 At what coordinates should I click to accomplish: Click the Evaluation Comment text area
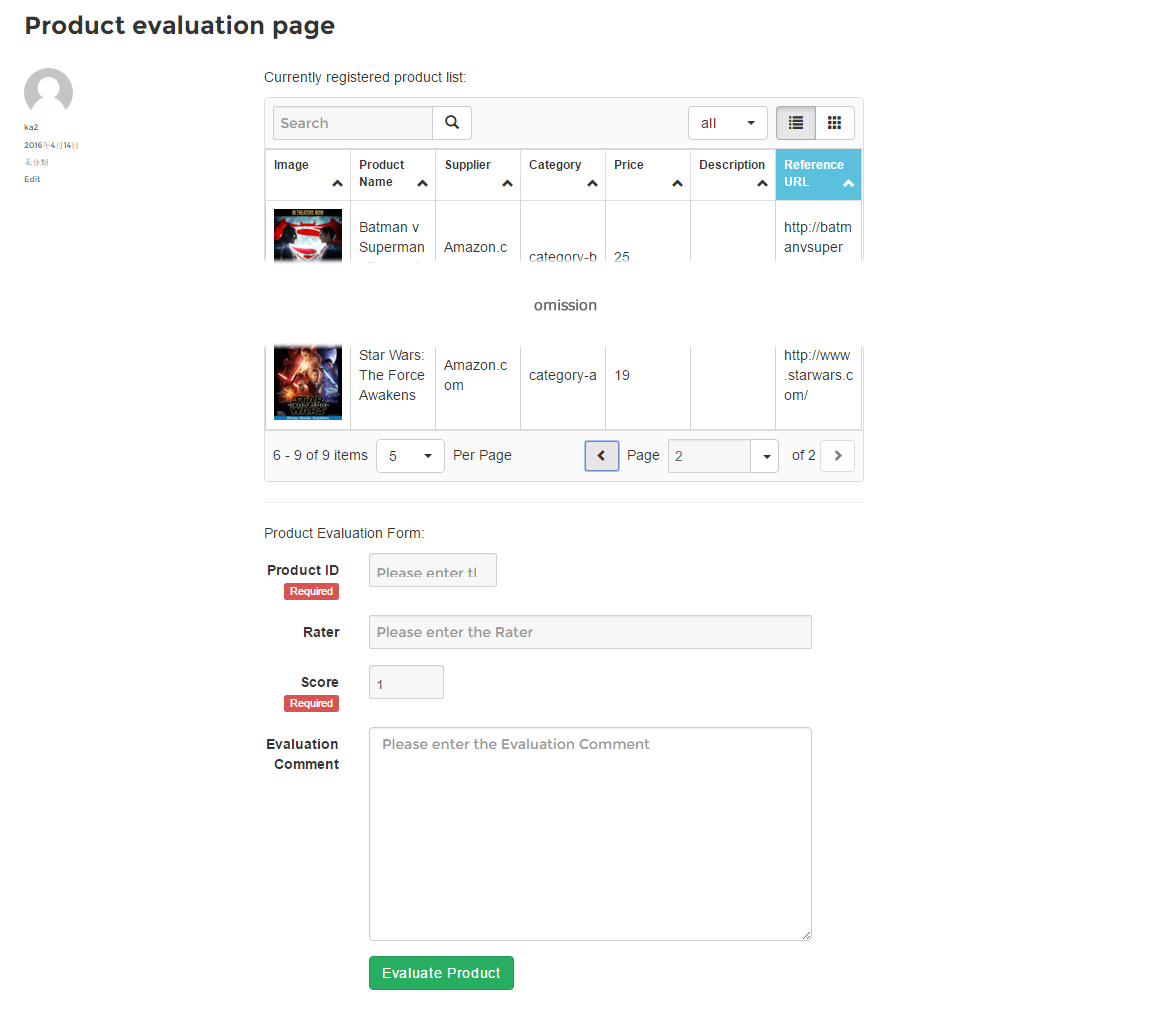(x=590, y=834)
